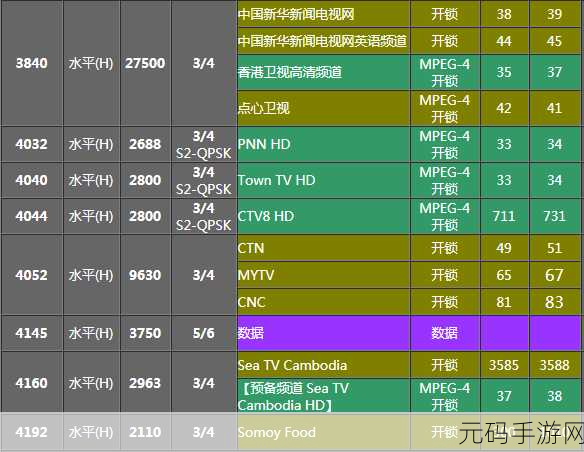Select value 51 in the CTN row
Viewport: 584px width, 452px height.
point(554,248)
